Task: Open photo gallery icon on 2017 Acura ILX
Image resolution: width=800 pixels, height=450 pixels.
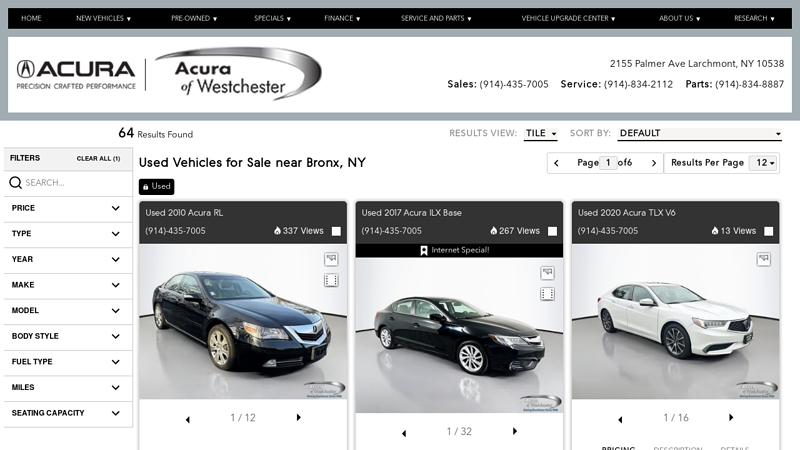Action: (547, 273)
